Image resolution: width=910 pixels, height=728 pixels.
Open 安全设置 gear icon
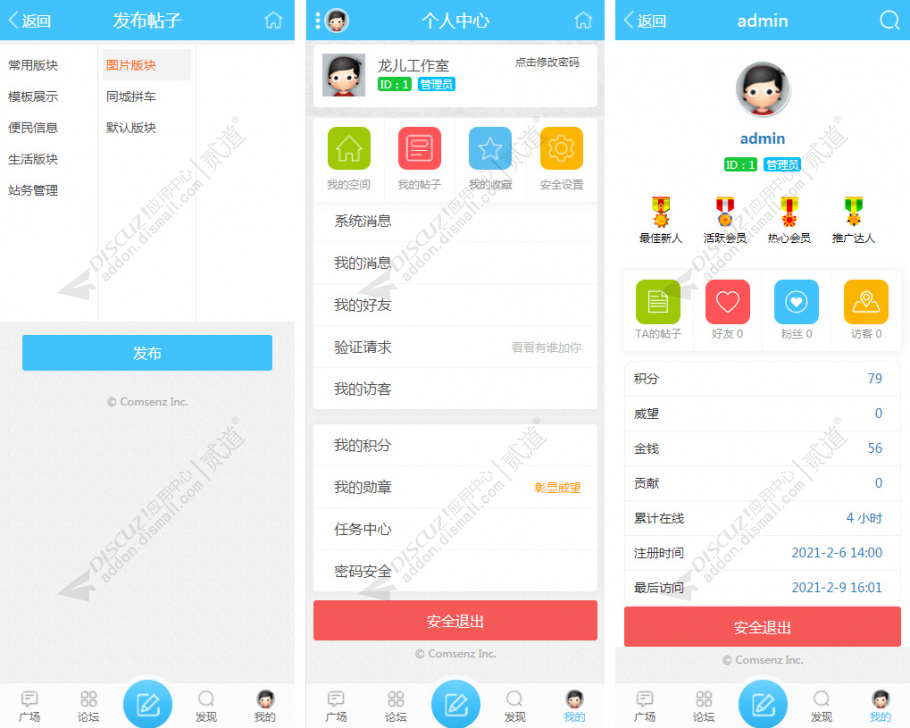tap(561, 149)
